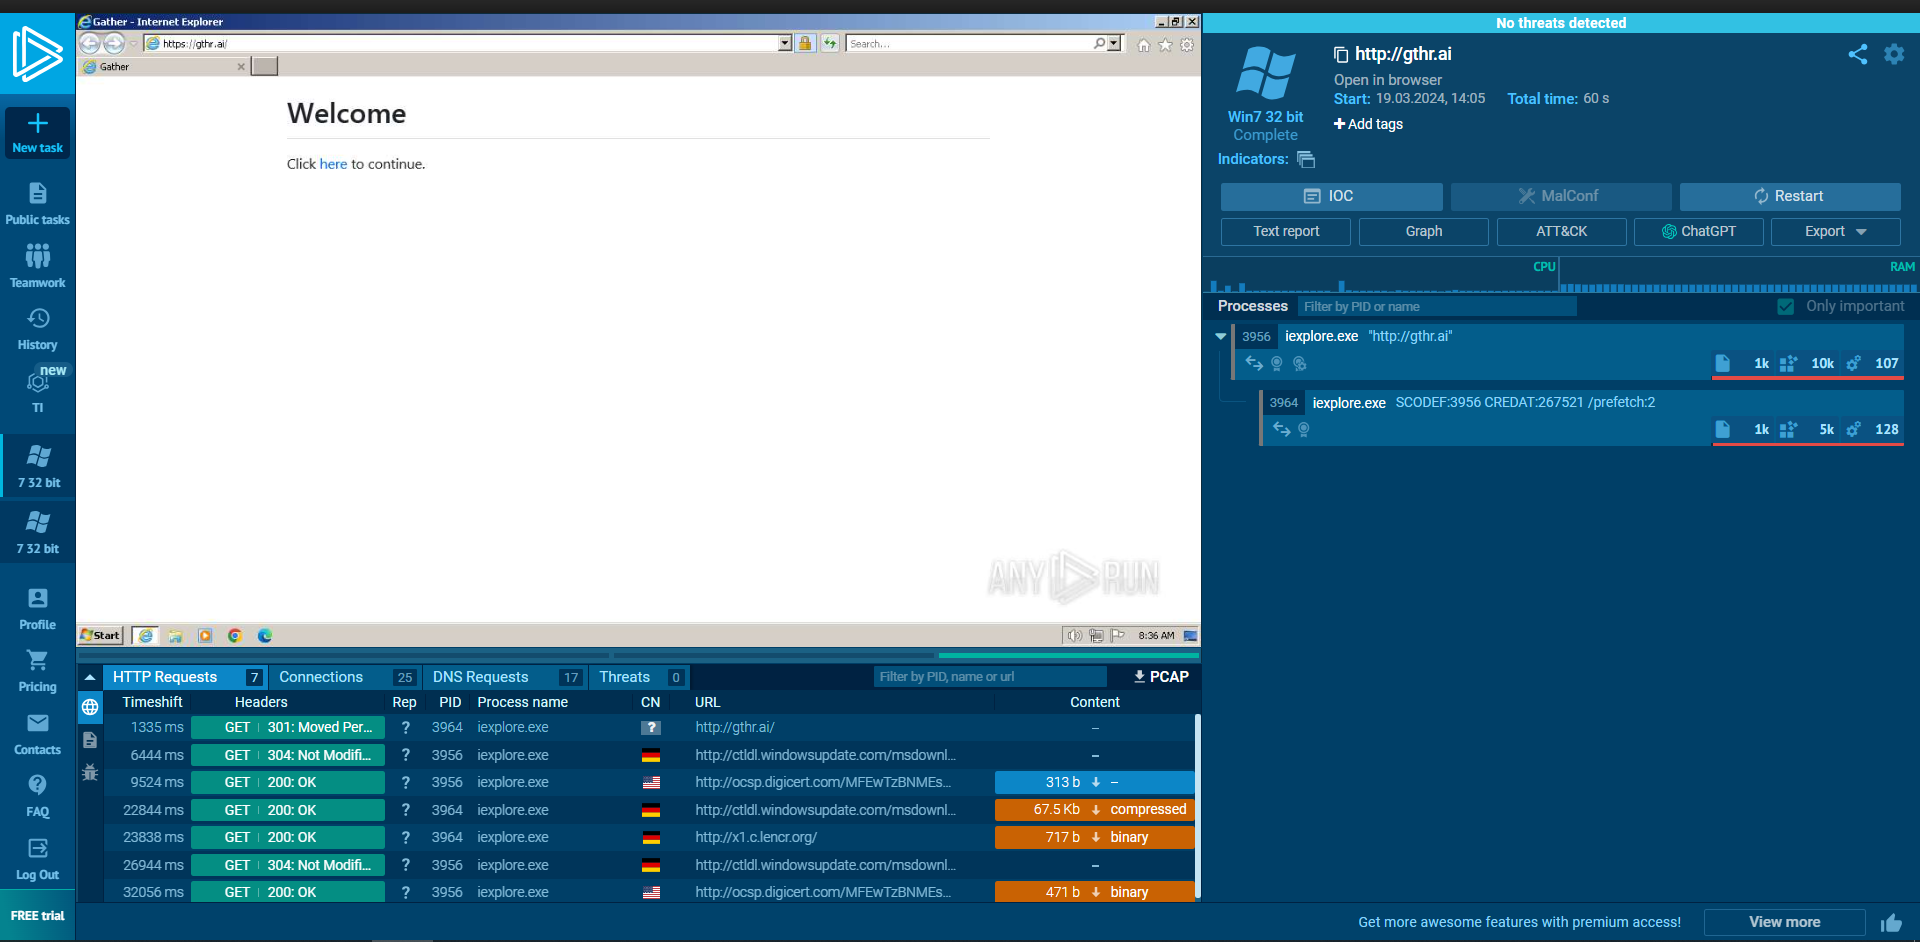Screen dimensions: 1920x942
Task: Collapse the process 3956 tree arrow
Action: coord(1220,336)
